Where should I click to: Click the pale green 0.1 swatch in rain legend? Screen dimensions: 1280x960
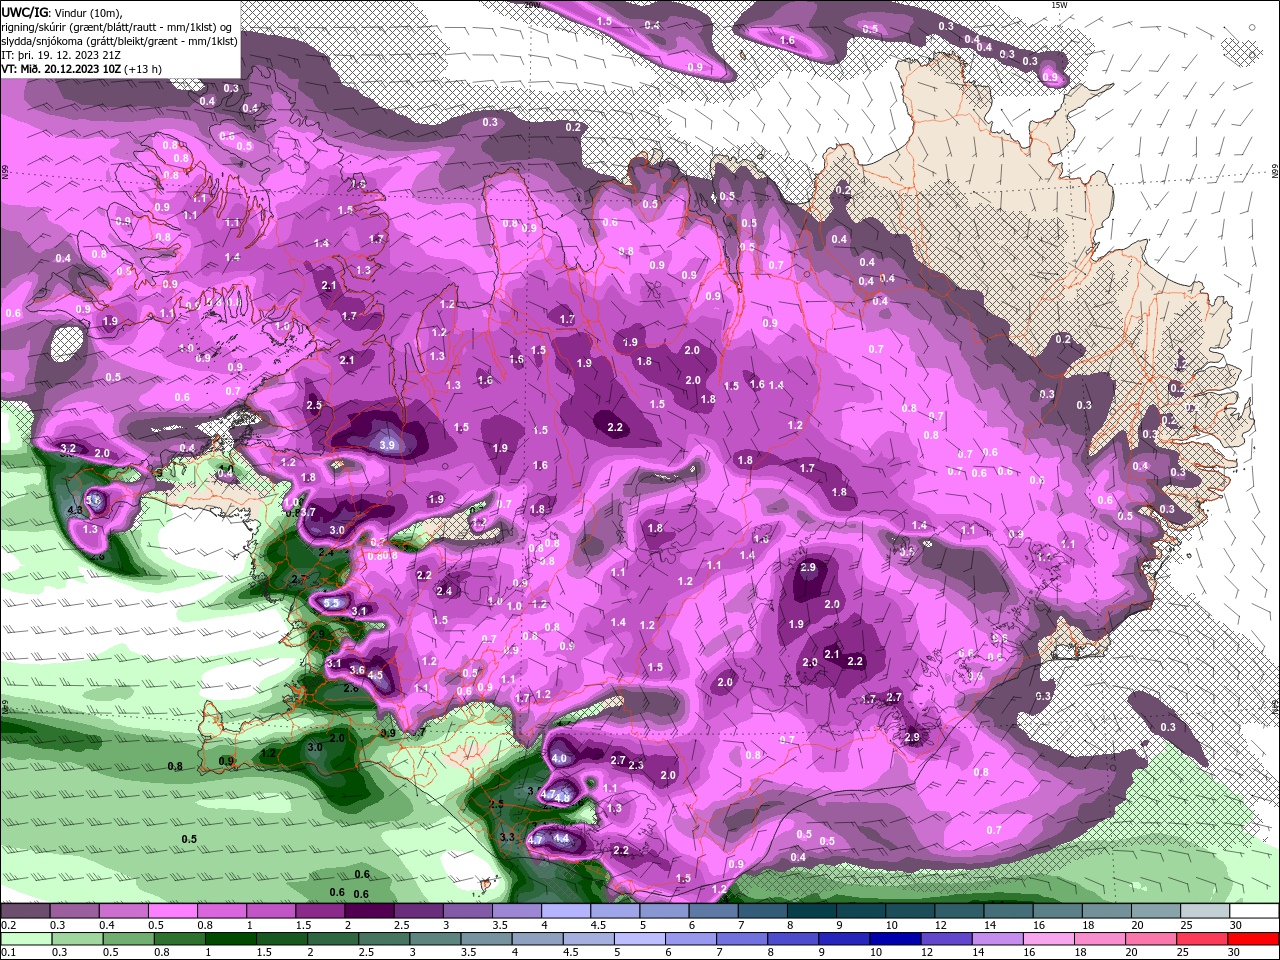(24, 940)
